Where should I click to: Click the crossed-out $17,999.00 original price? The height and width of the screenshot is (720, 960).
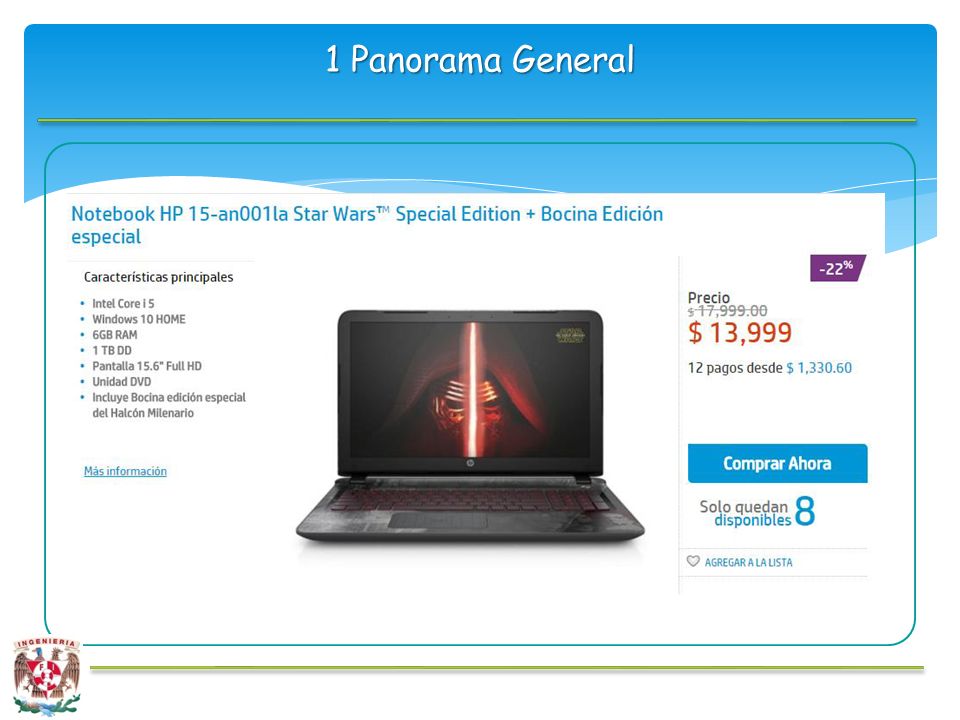pos(727,311)
